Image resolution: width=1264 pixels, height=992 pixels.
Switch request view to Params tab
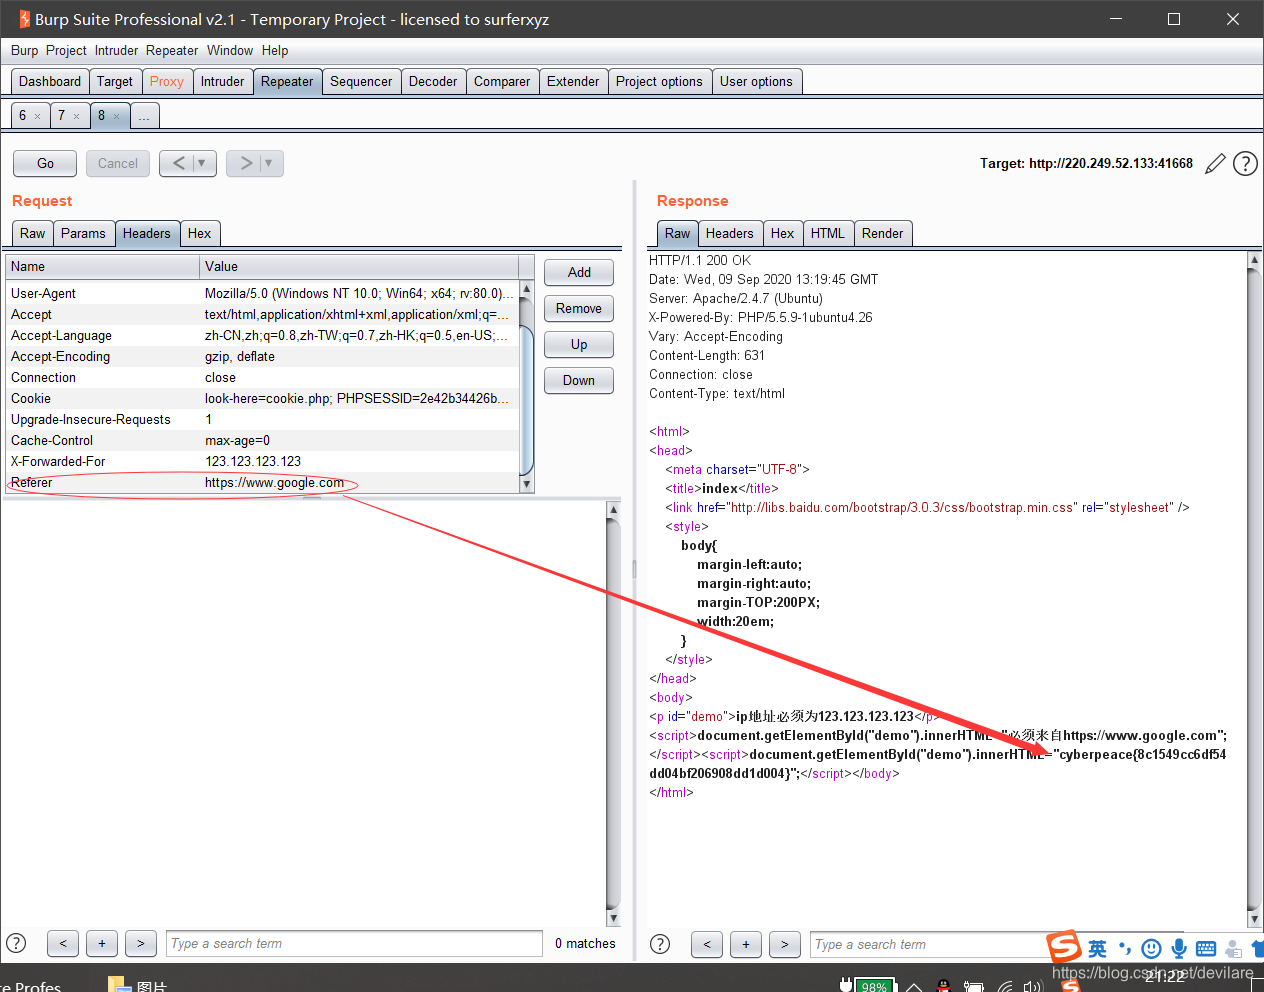pyautogui.click(x=83, y=234)
